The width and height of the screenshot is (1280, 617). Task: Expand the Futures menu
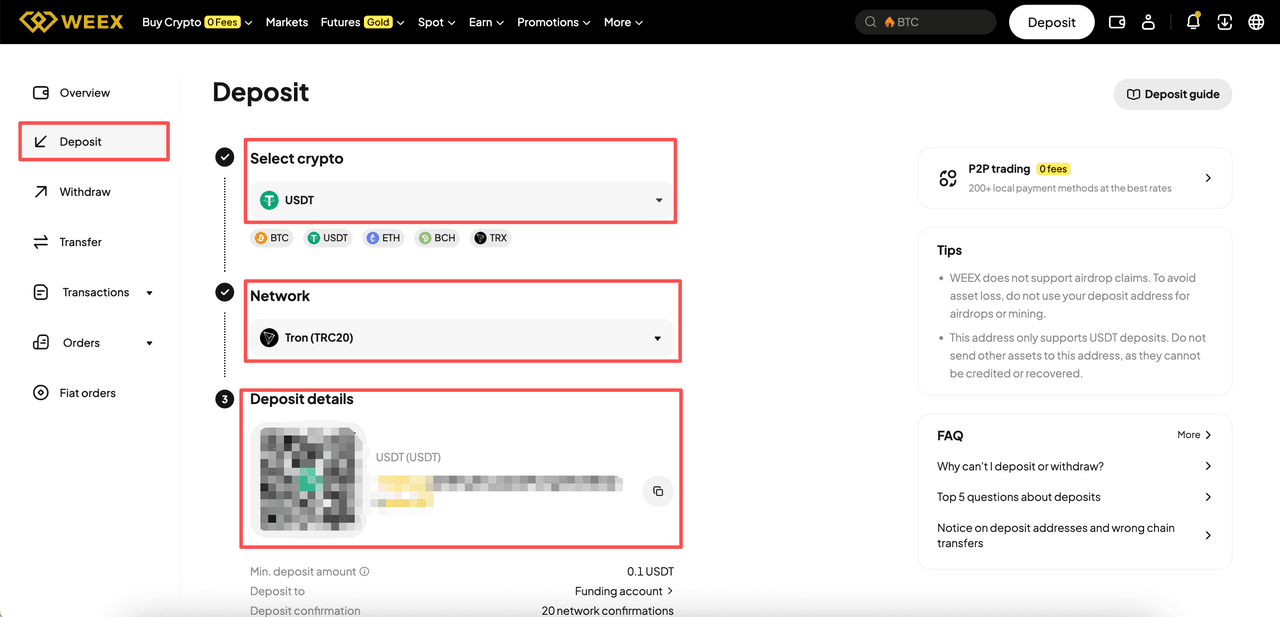pyautogui.click(x=363, y=22)
